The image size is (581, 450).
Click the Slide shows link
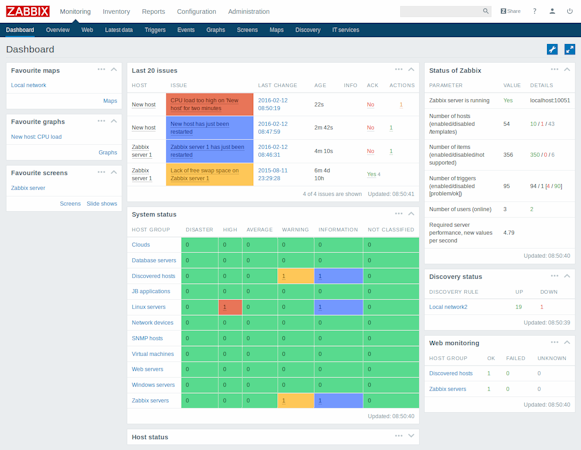(102, 204)
